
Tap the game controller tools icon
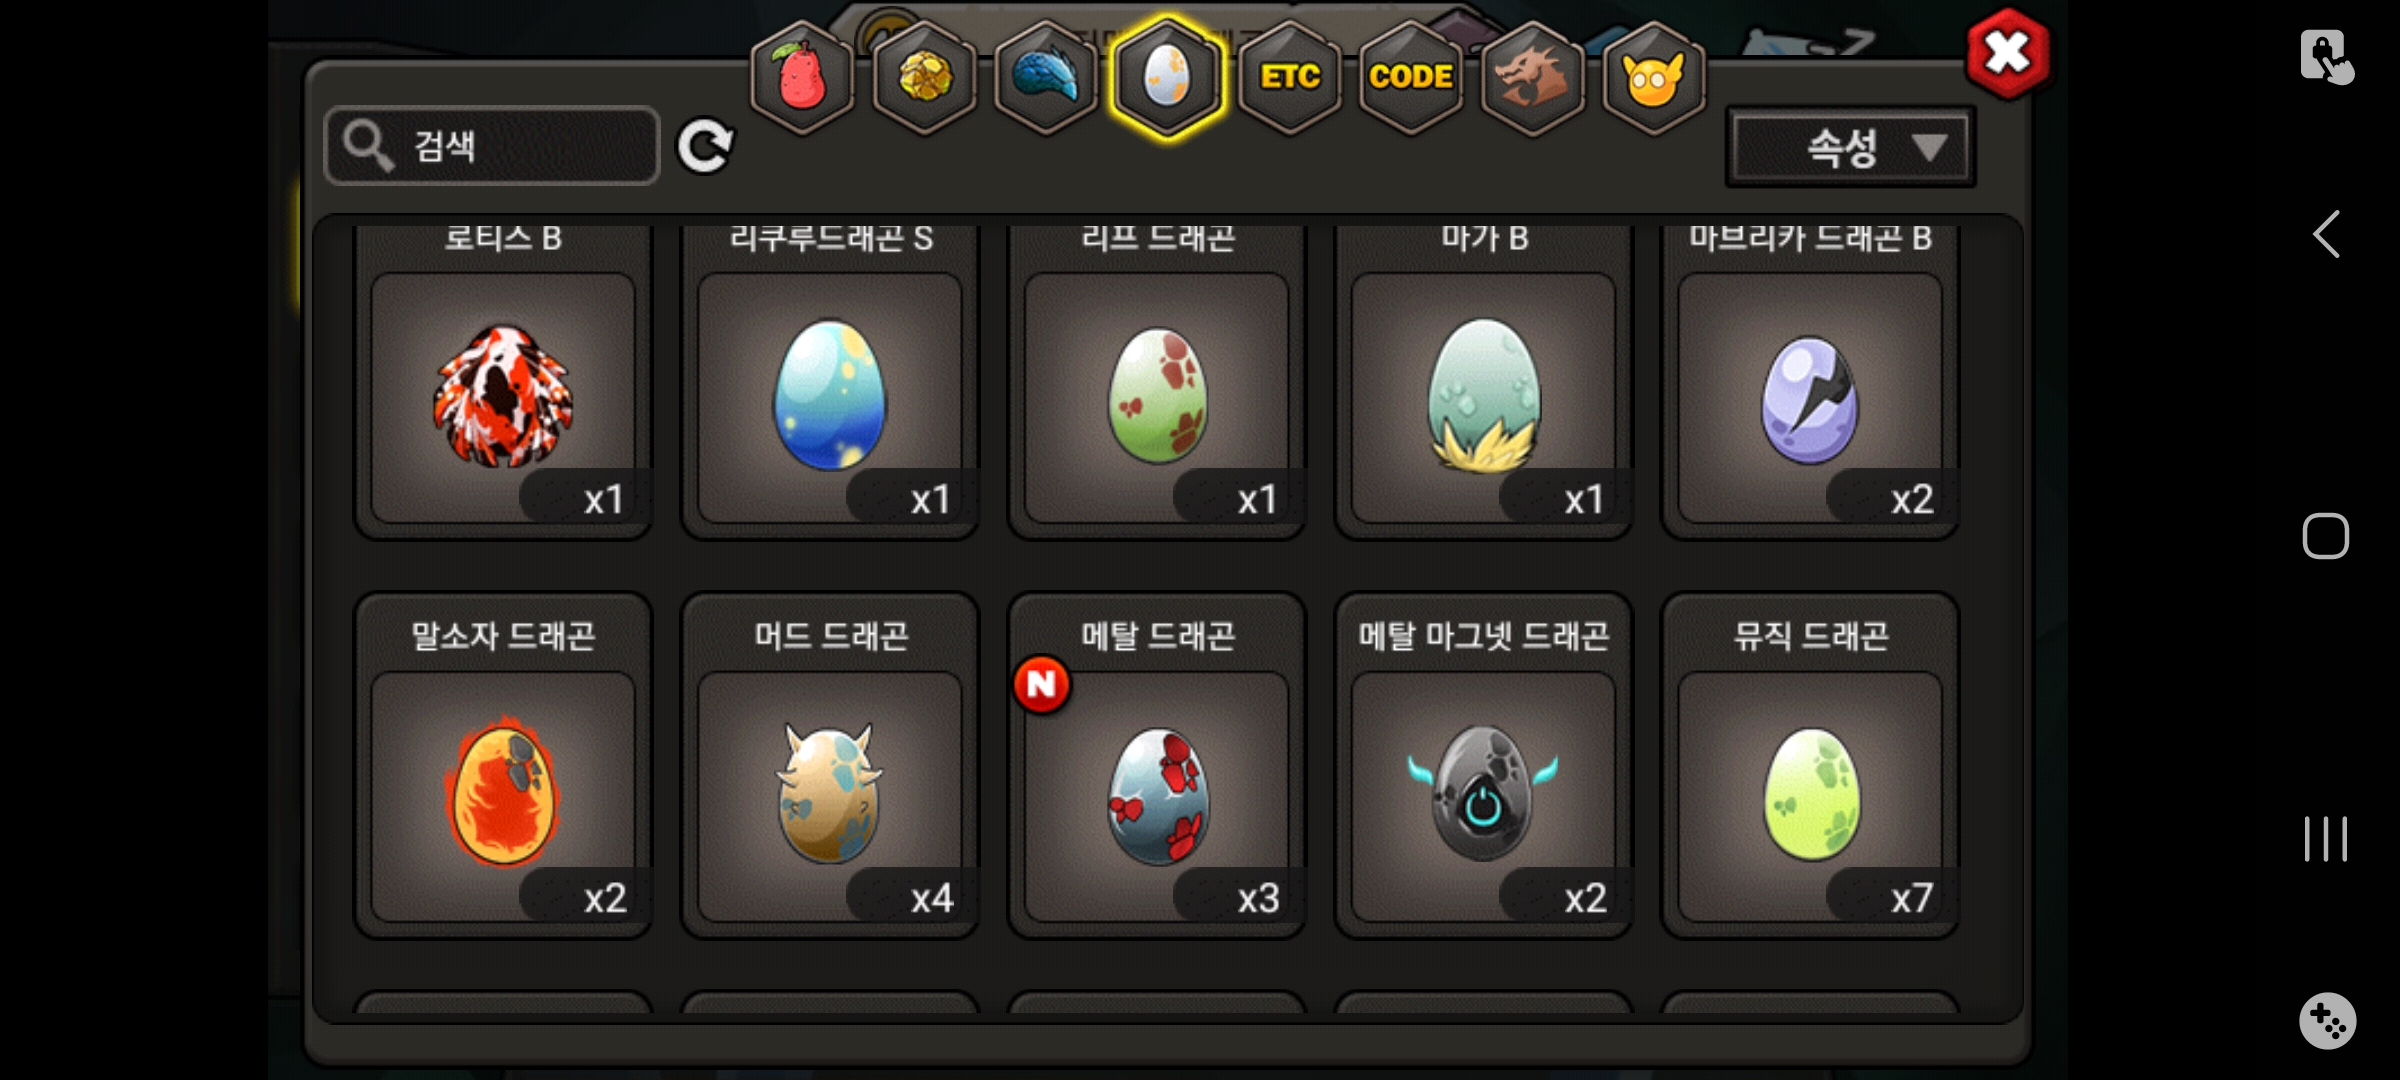point(2327,1021)
